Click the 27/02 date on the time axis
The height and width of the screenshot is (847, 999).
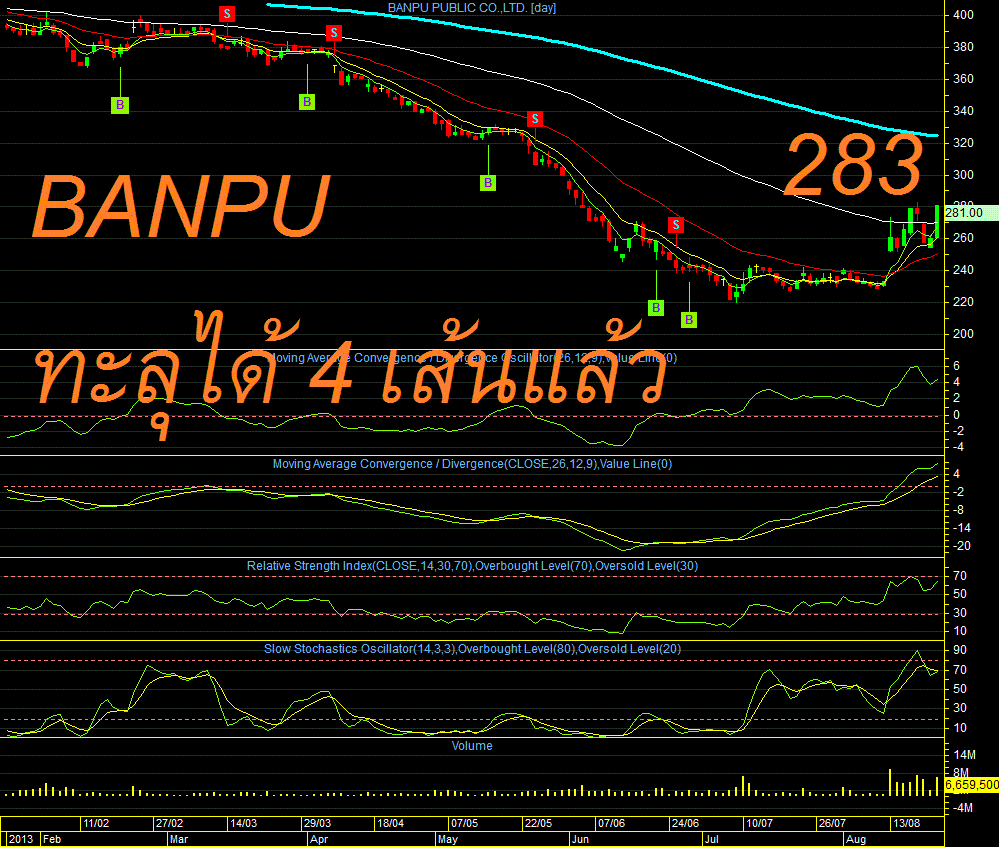[x=169, y=823]
